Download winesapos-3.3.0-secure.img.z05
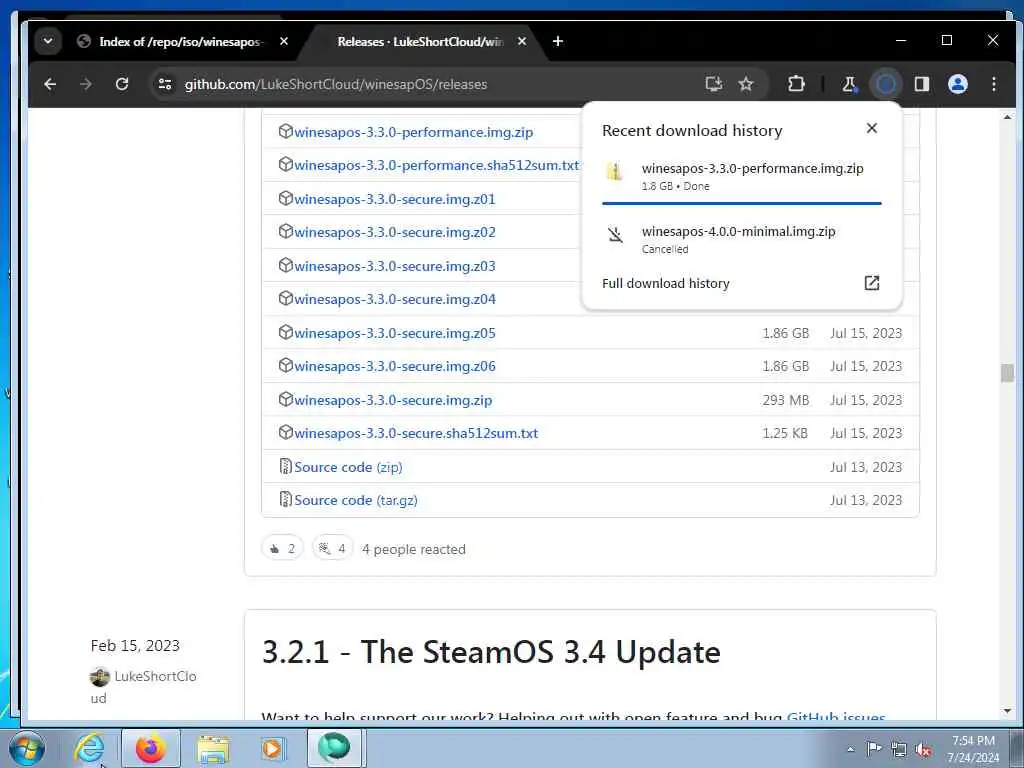This screenshot has width=1024, height=768. pyautogui.click(x=394, y=333)
